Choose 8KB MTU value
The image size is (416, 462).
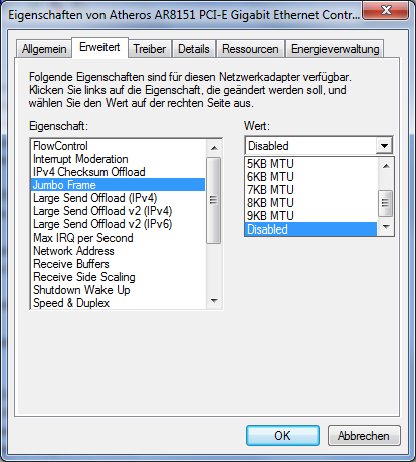pyautogui.click(x=311, y=203)
